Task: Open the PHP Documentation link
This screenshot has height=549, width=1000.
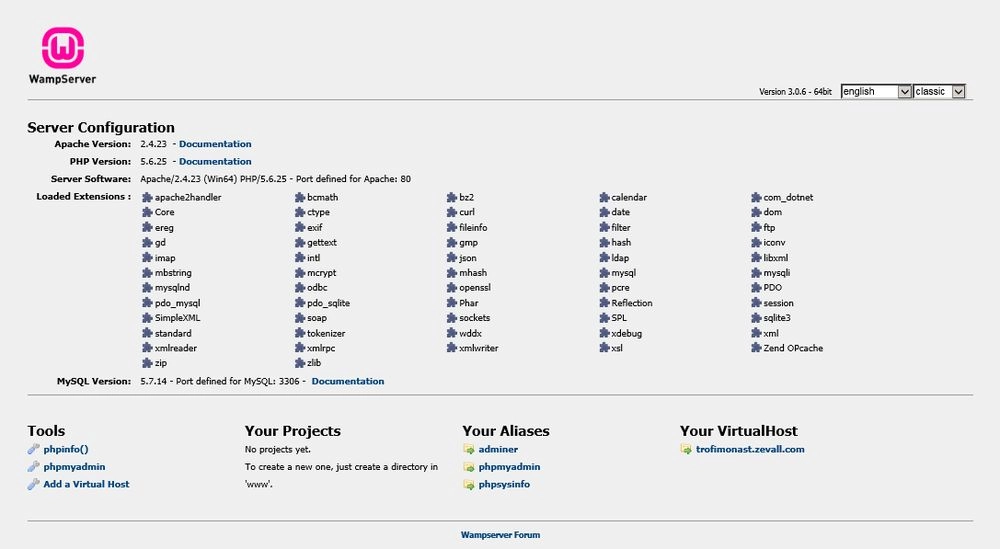Action: 215,161
